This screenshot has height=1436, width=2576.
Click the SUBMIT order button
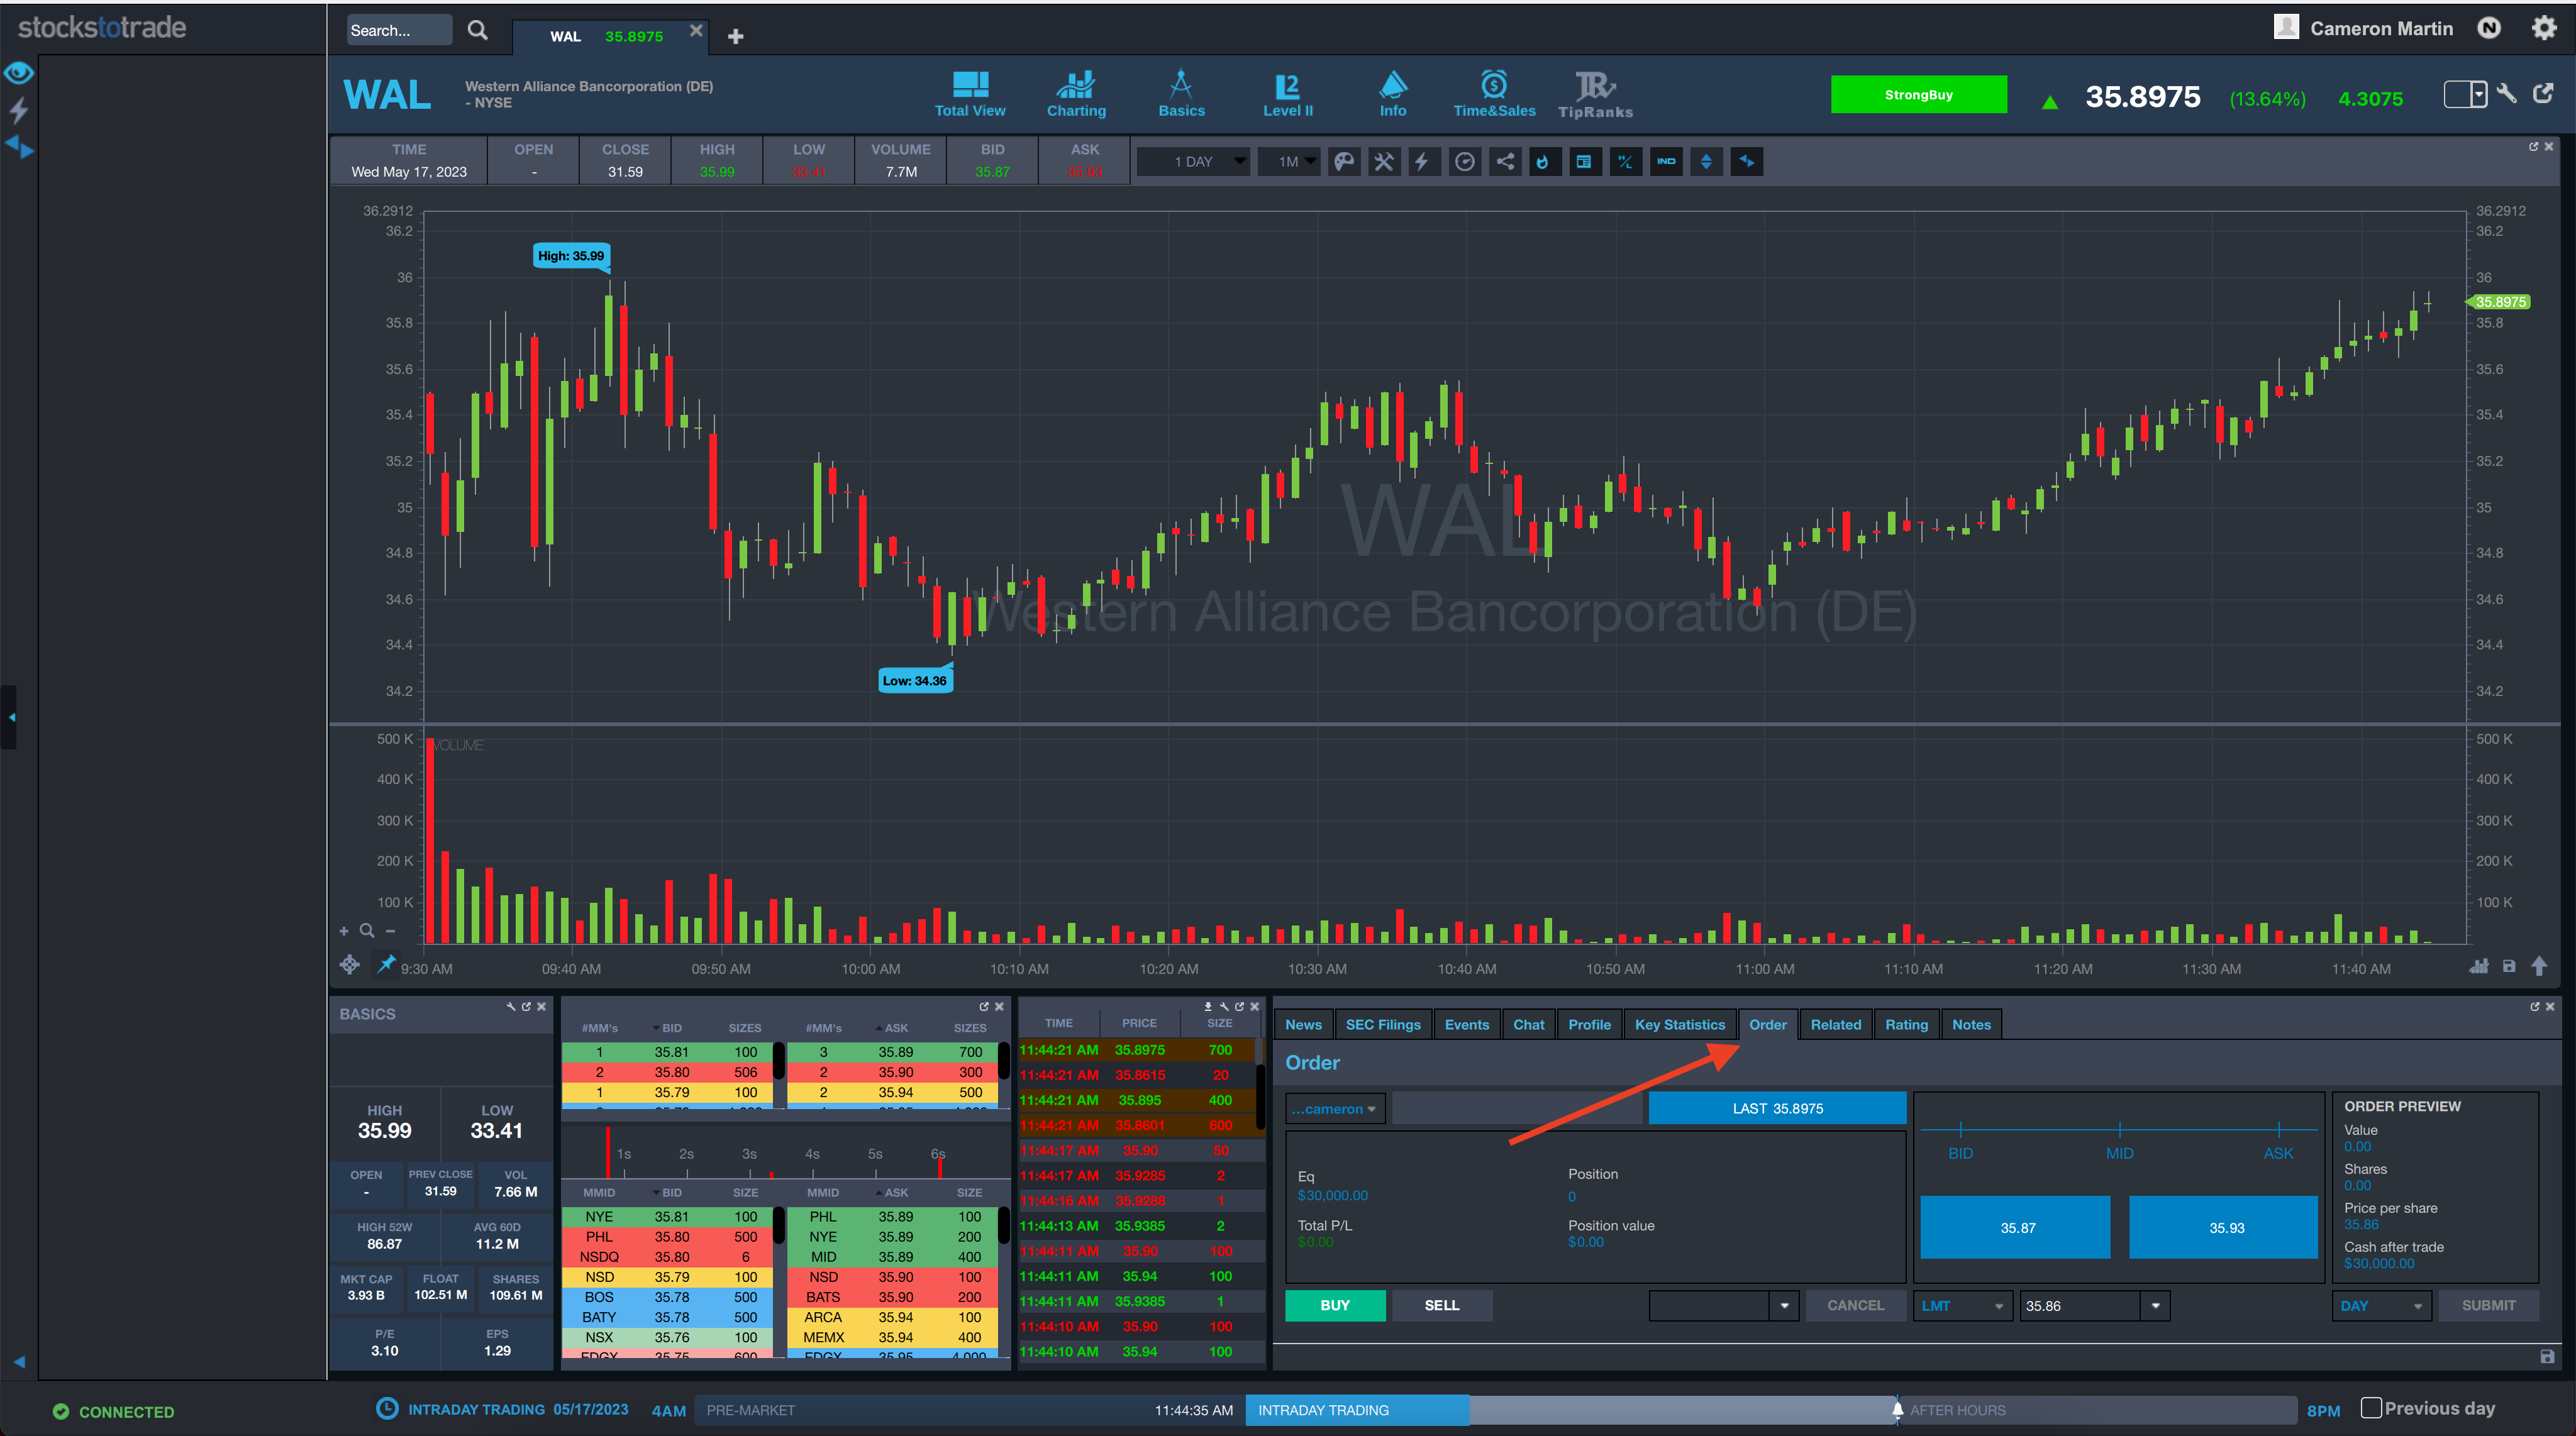2488,1306
